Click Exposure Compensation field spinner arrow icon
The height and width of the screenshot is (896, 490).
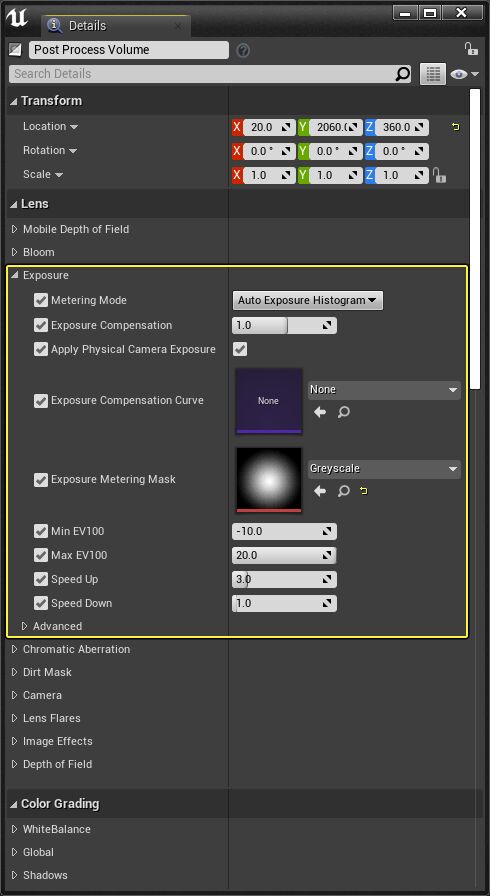tap(327, 326)
